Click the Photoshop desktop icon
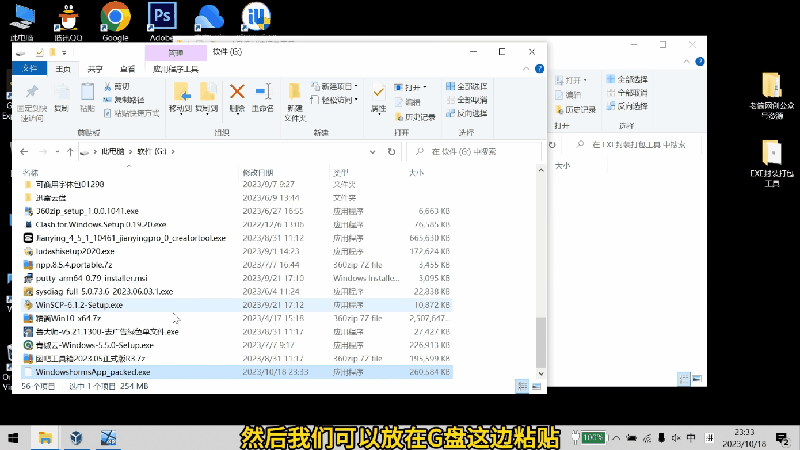 coord(160,20)
